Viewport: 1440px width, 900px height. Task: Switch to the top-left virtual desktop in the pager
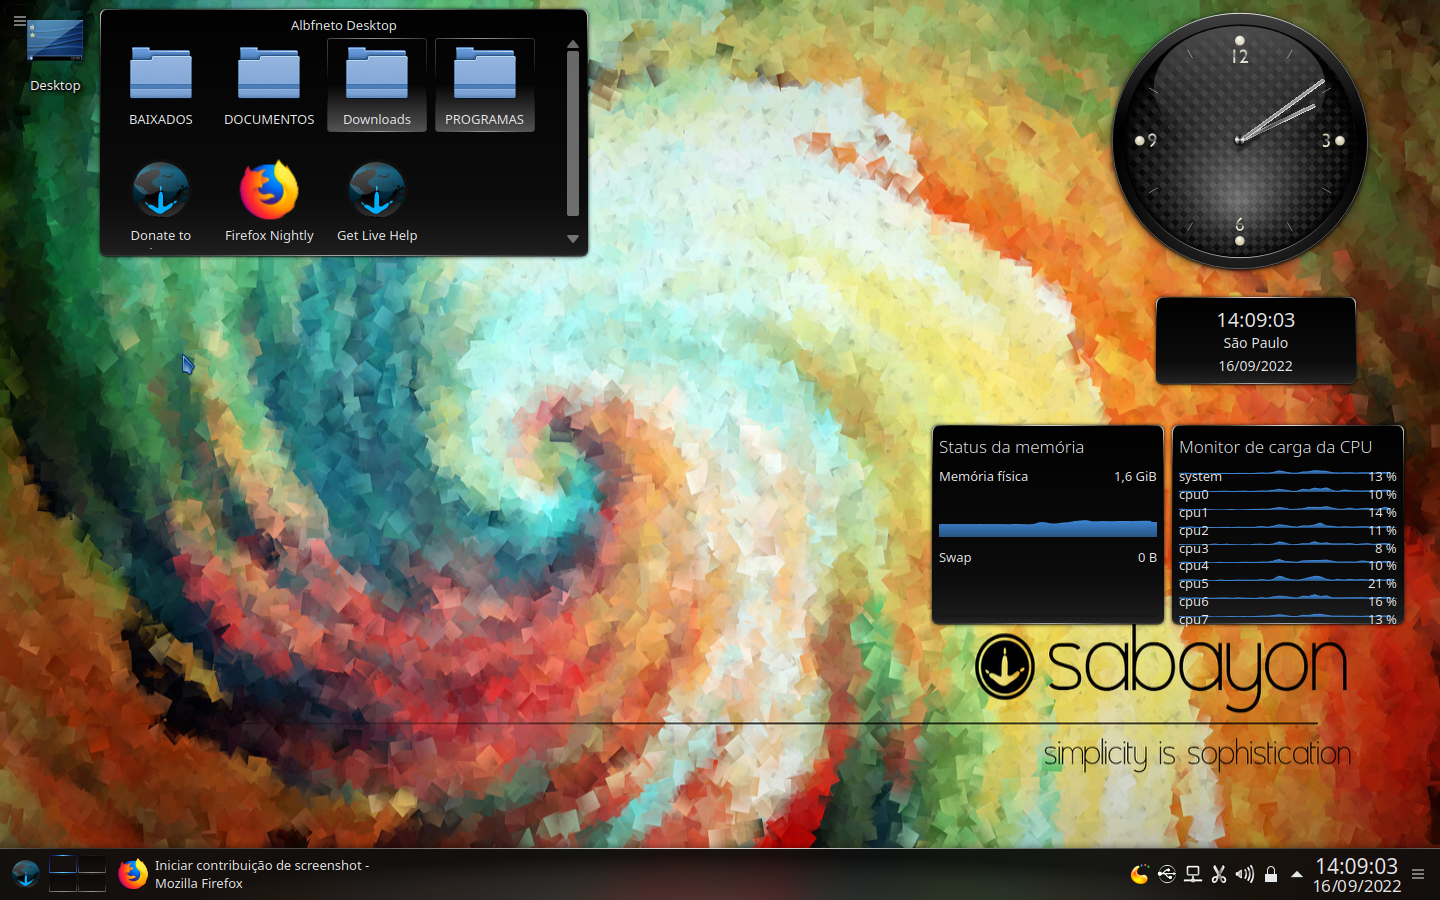(63, 864)
